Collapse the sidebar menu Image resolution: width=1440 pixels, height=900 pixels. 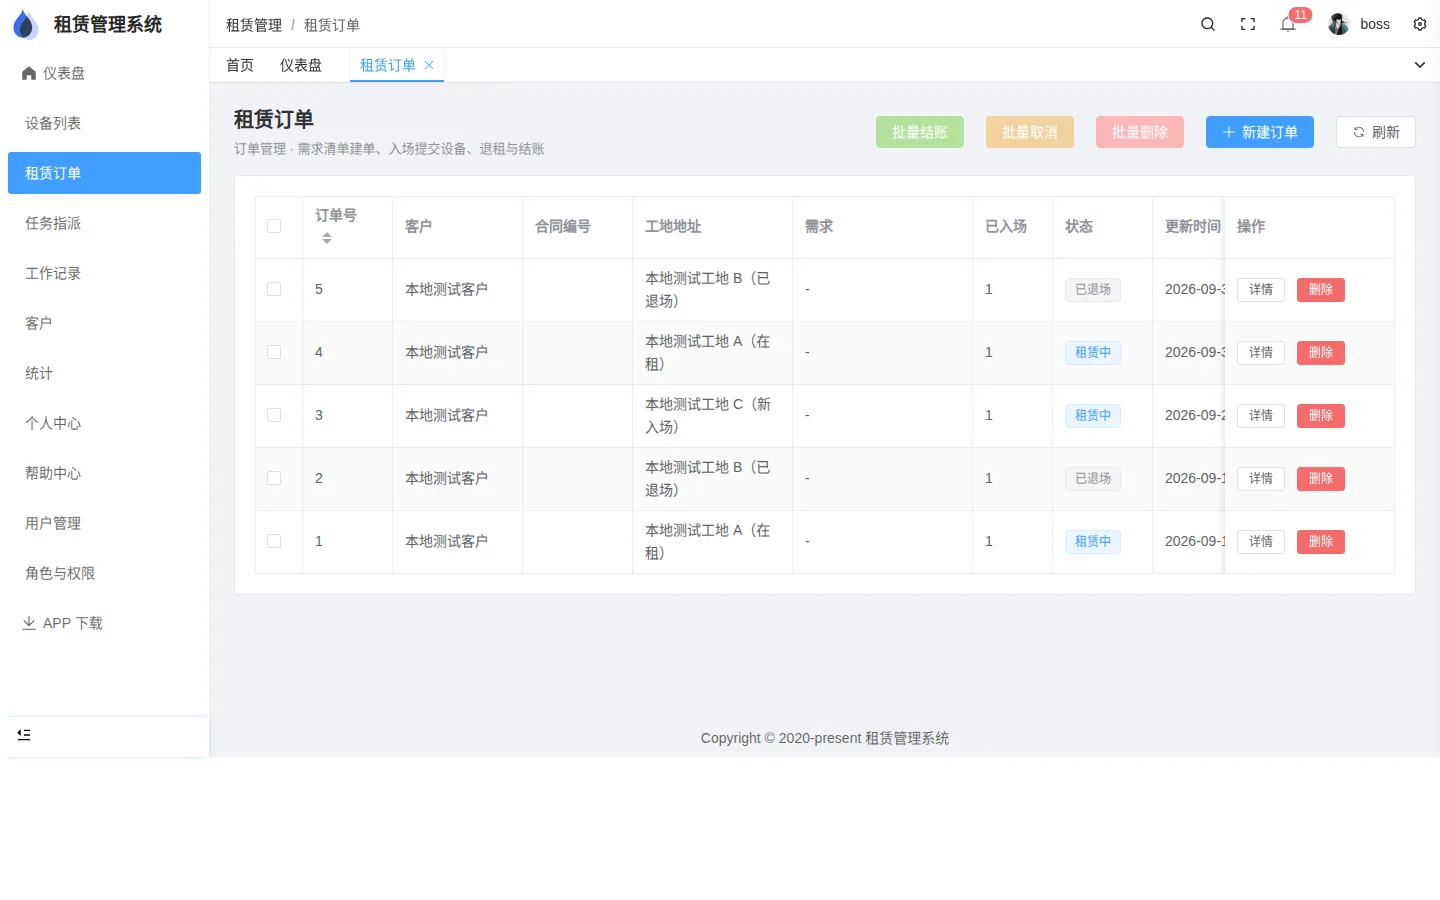24,735
